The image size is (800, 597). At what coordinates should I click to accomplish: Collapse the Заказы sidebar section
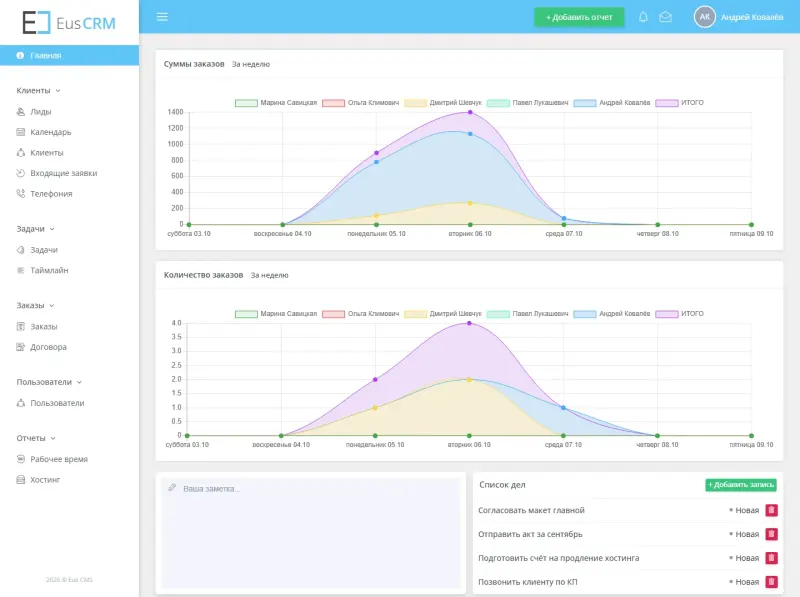point(35,305)
